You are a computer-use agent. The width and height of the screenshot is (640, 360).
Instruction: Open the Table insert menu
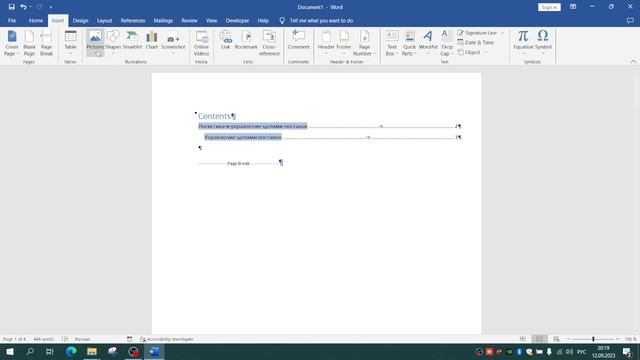tap(71, 43)
